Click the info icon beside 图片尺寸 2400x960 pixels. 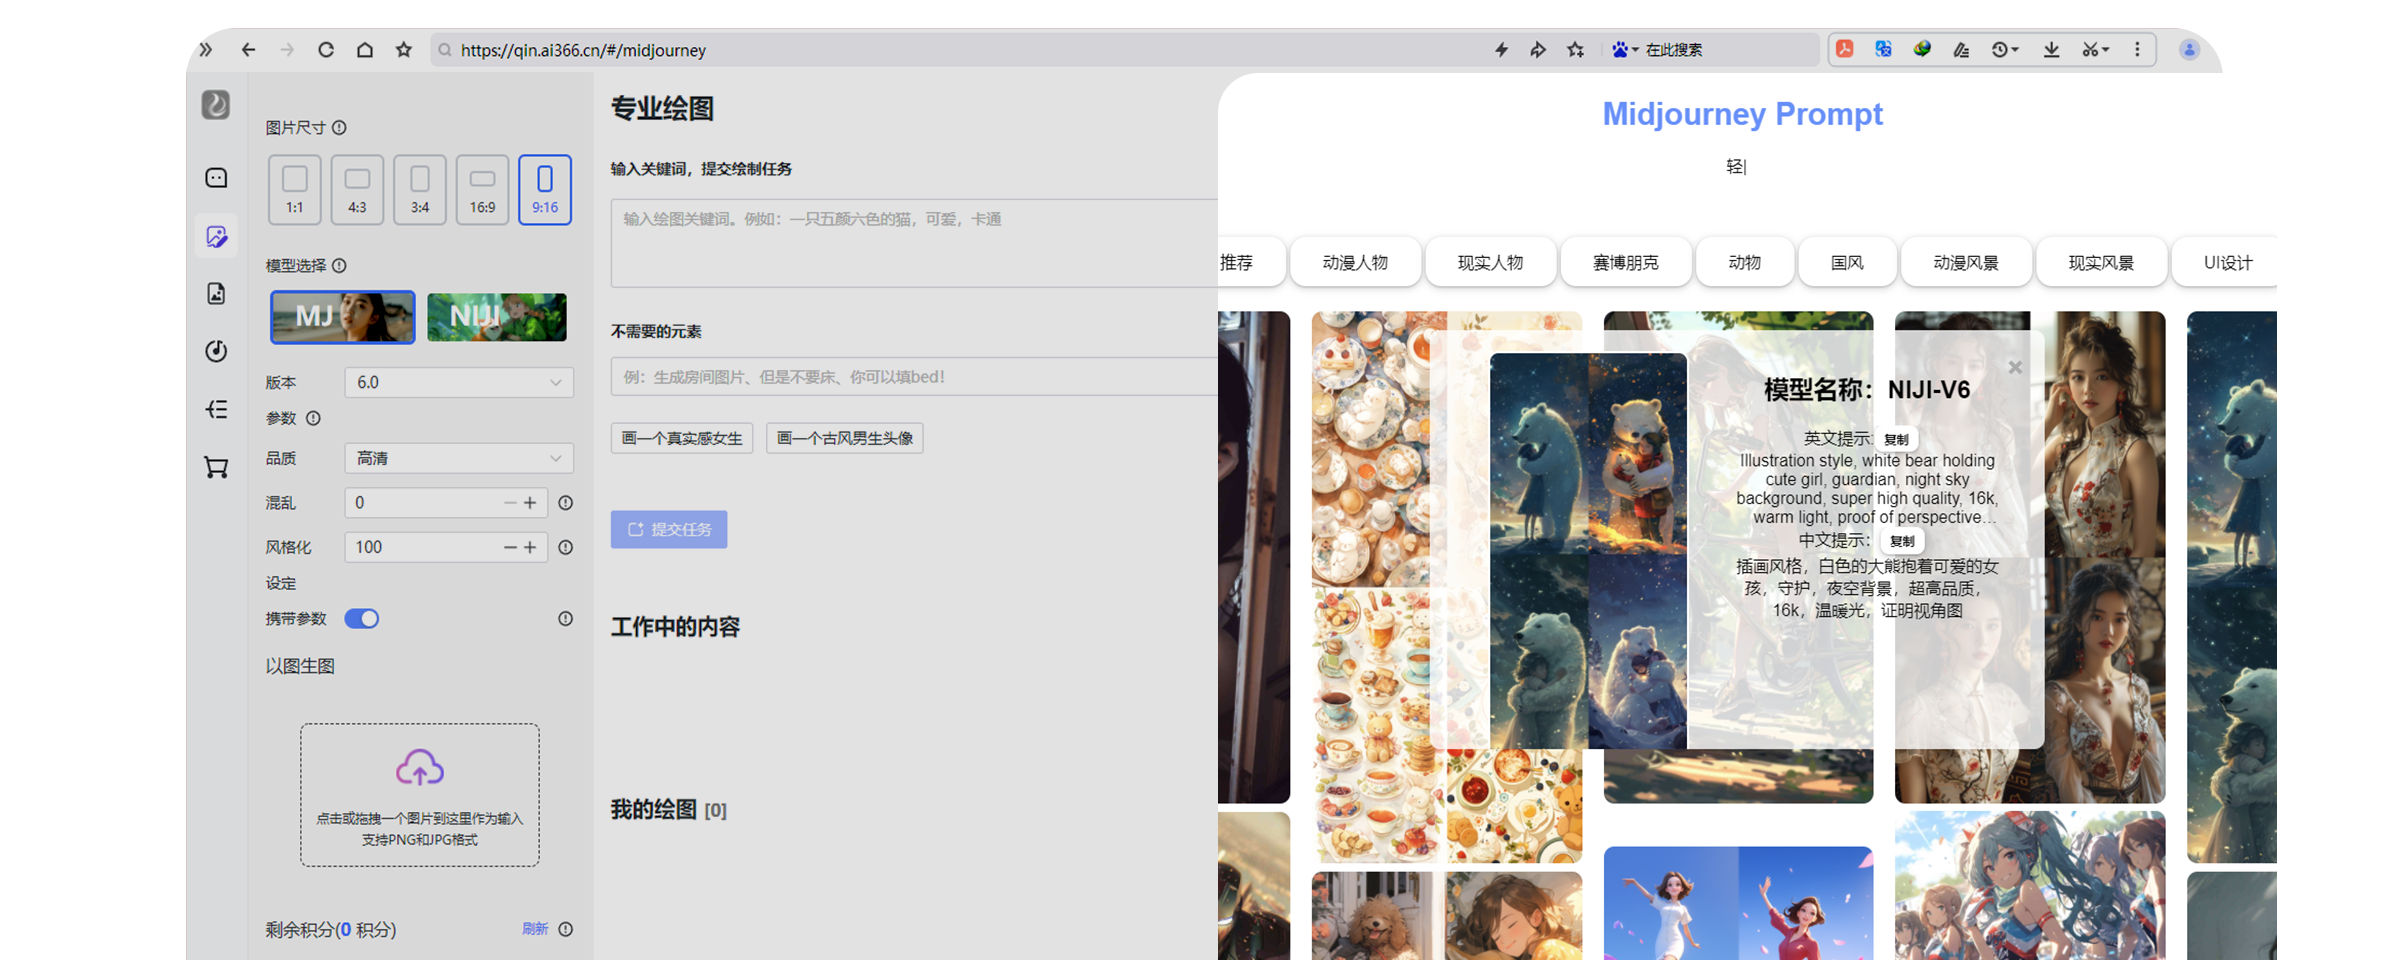pyautogui.click(x=340, y=128)
